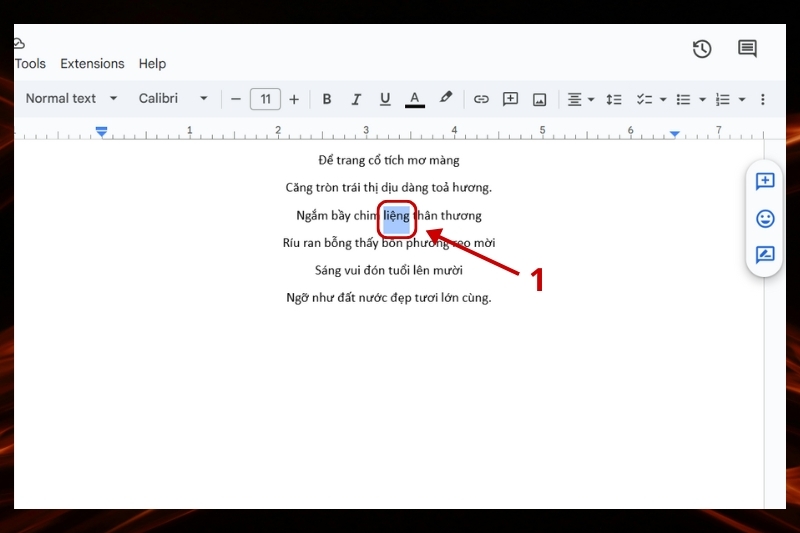Open the Calibri font dropdown

173,98
